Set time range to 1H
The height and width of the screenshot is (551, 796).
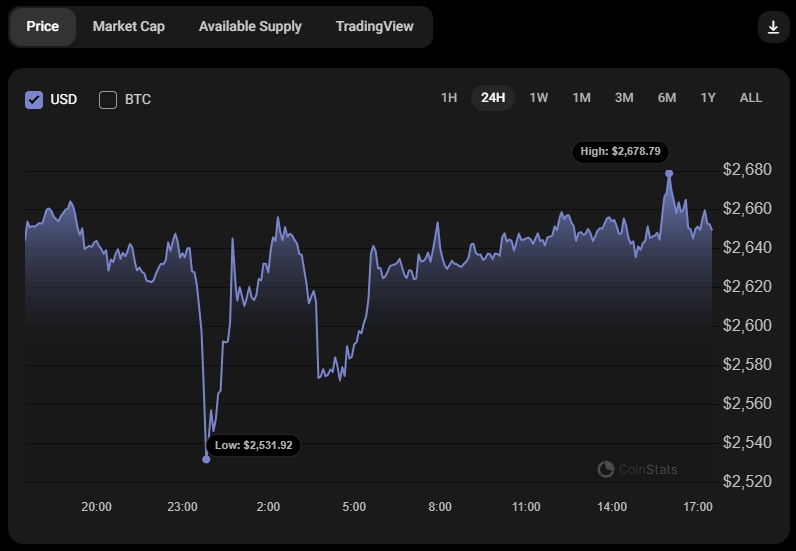[449, 98]
